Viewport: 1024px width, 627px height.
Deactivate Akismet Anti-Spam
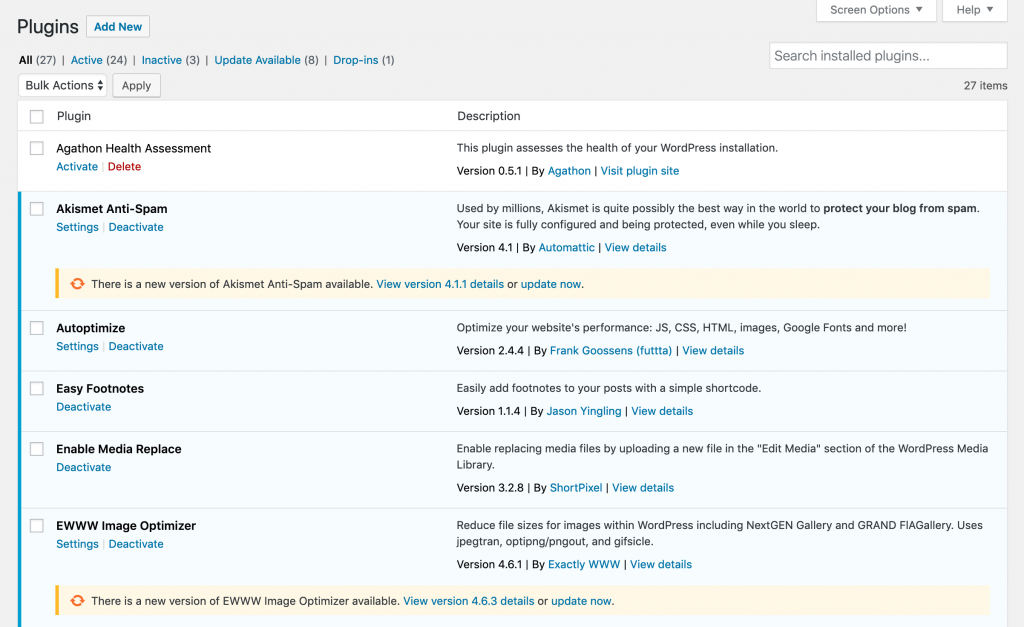[x=136, y=227]
